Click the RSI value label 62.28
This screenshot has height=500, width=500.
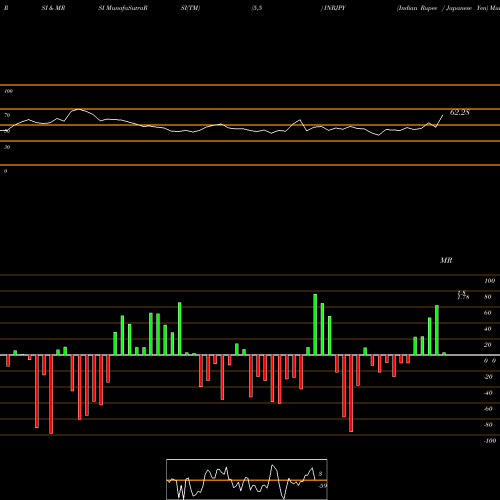click(x=460, y=113)
